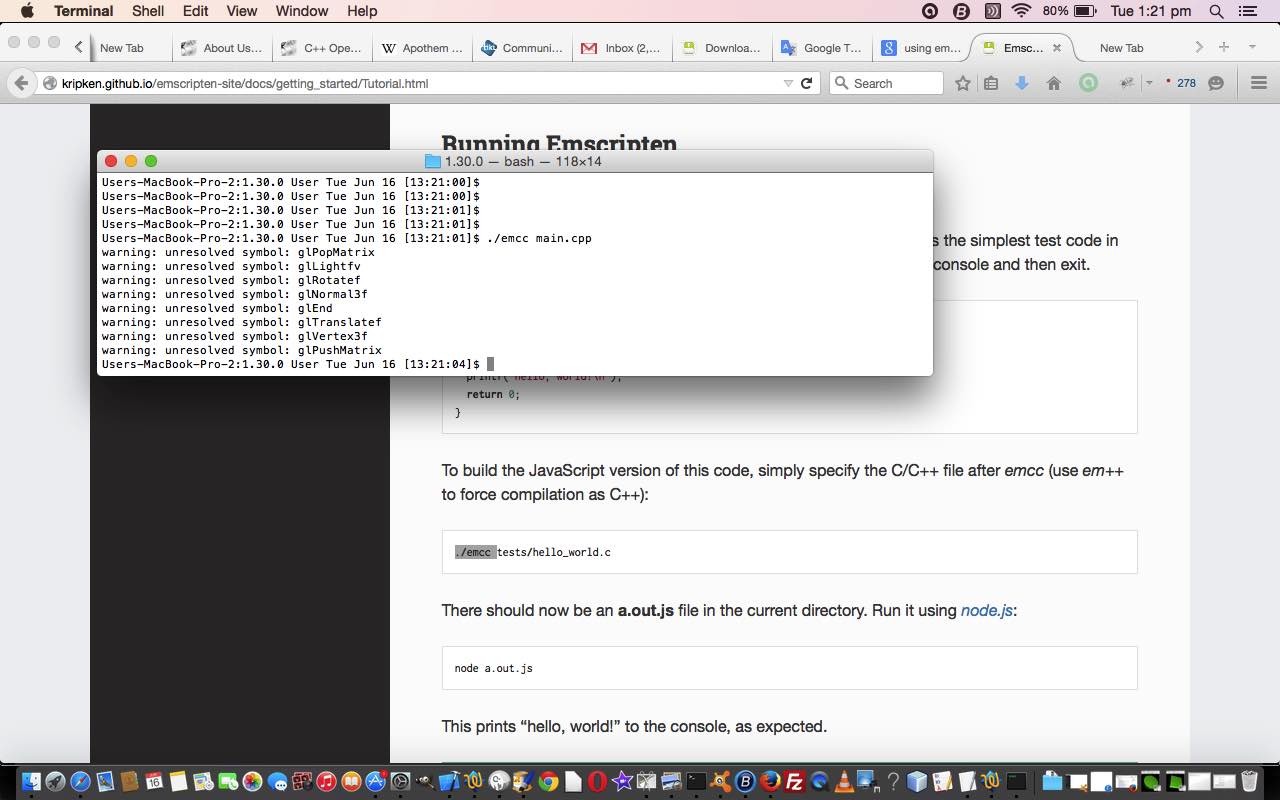
Task: Open Notification Center in menu bar
Action: (1247, 11)
